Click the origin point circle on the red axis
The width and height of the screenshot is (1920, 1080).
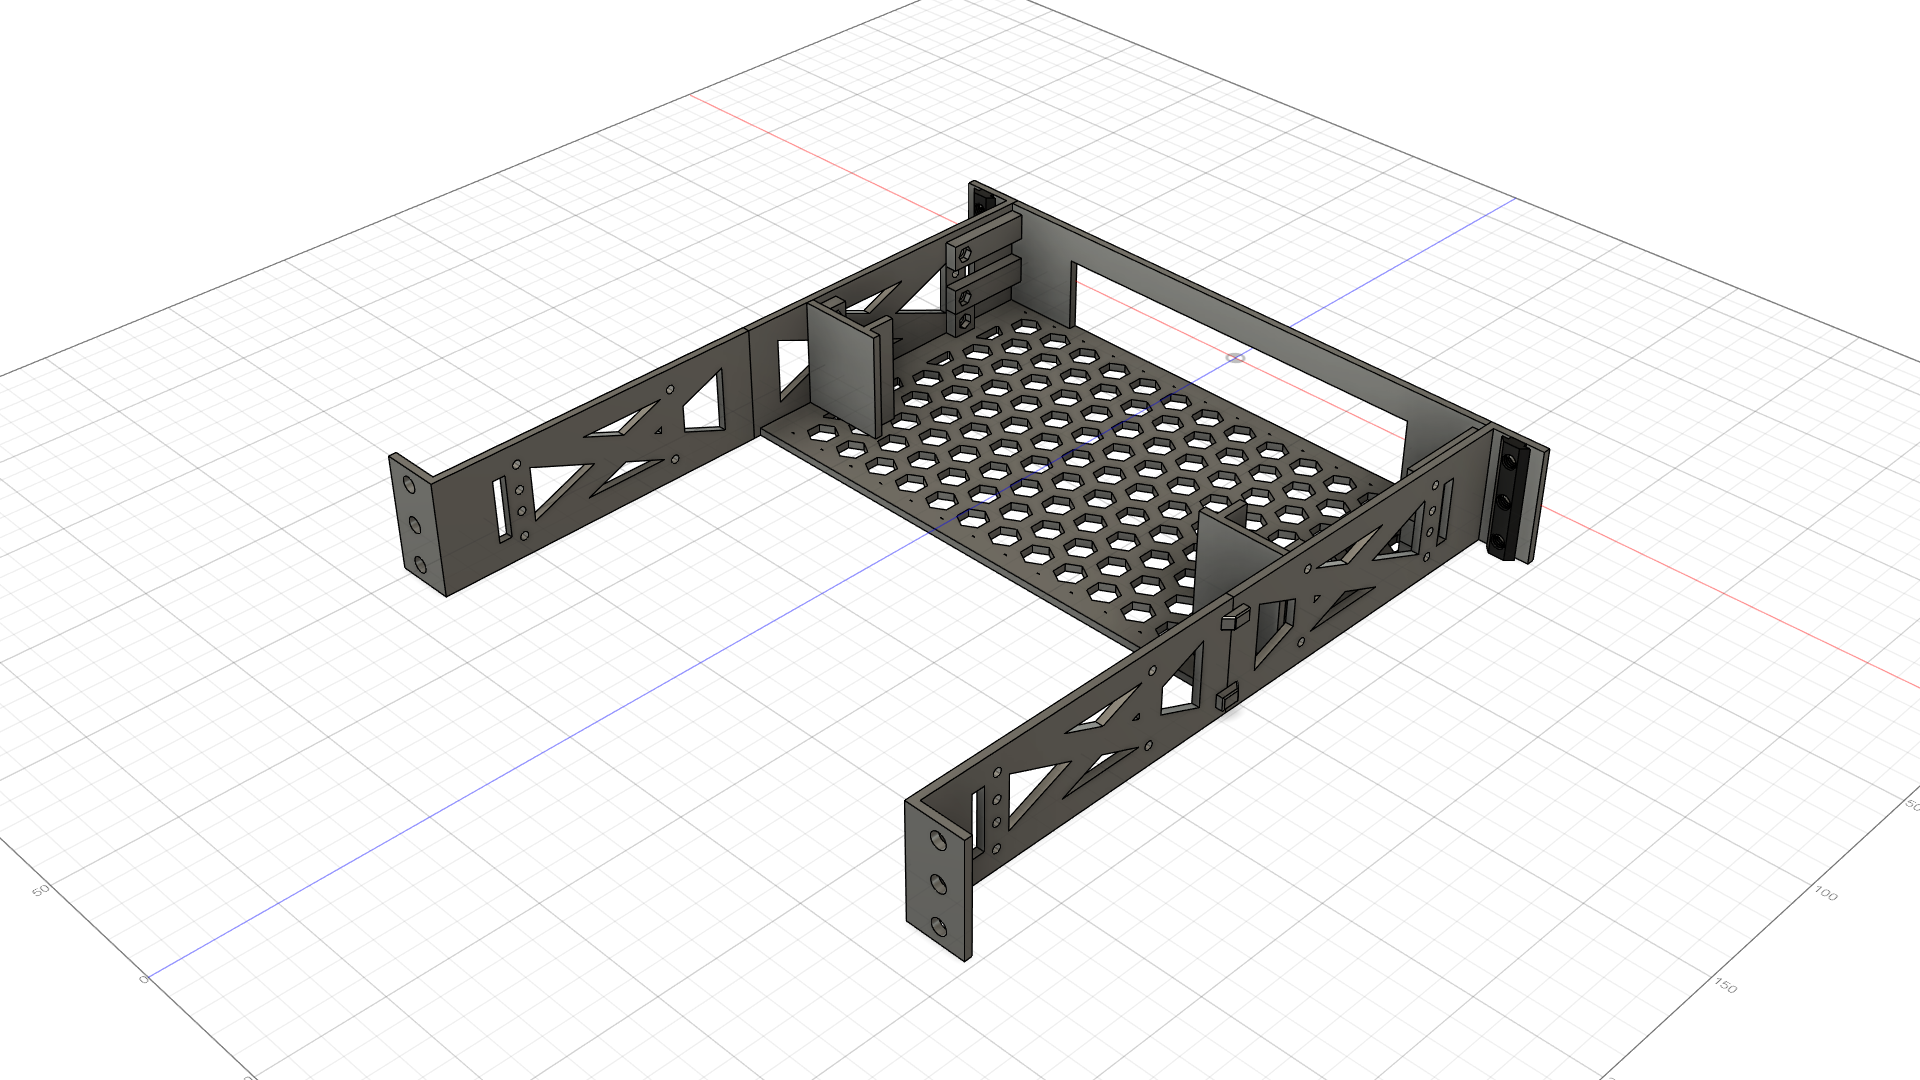tap(1236, 357)
